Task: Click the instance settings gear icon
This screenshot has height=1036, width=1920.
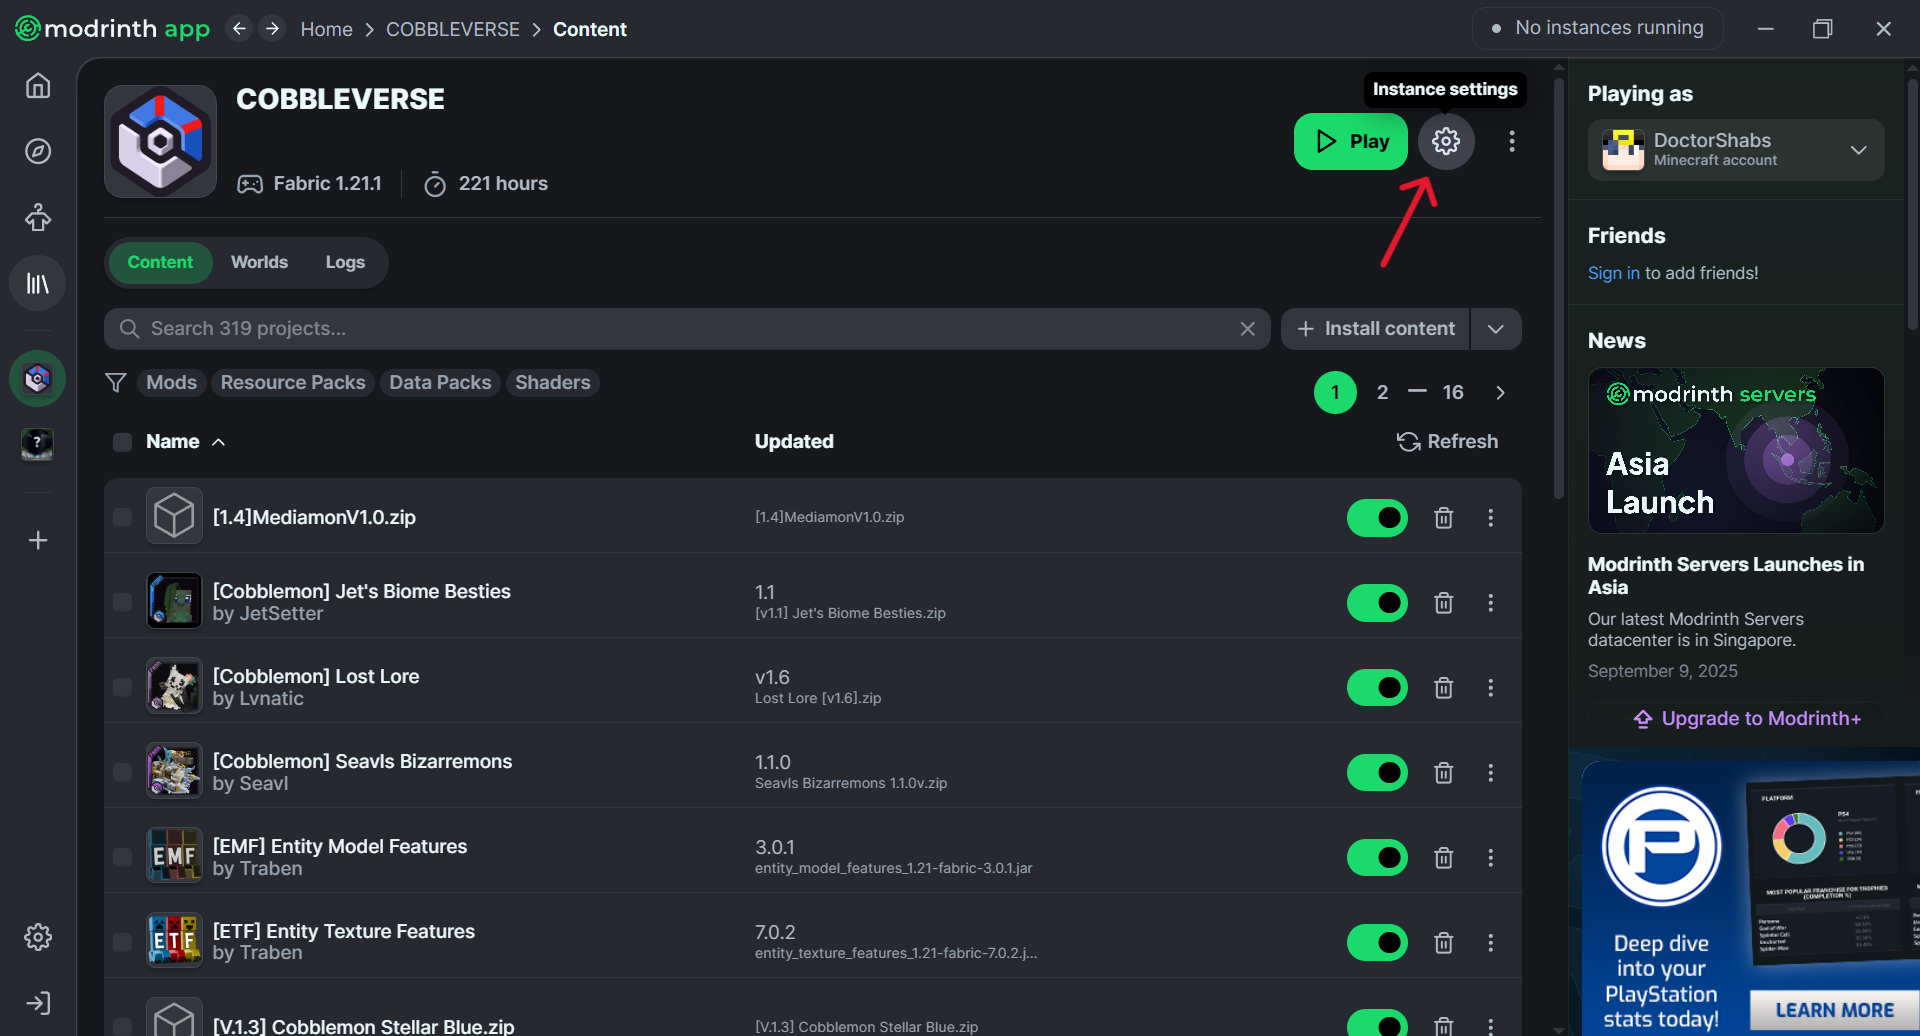Action: coord(1445,142)
